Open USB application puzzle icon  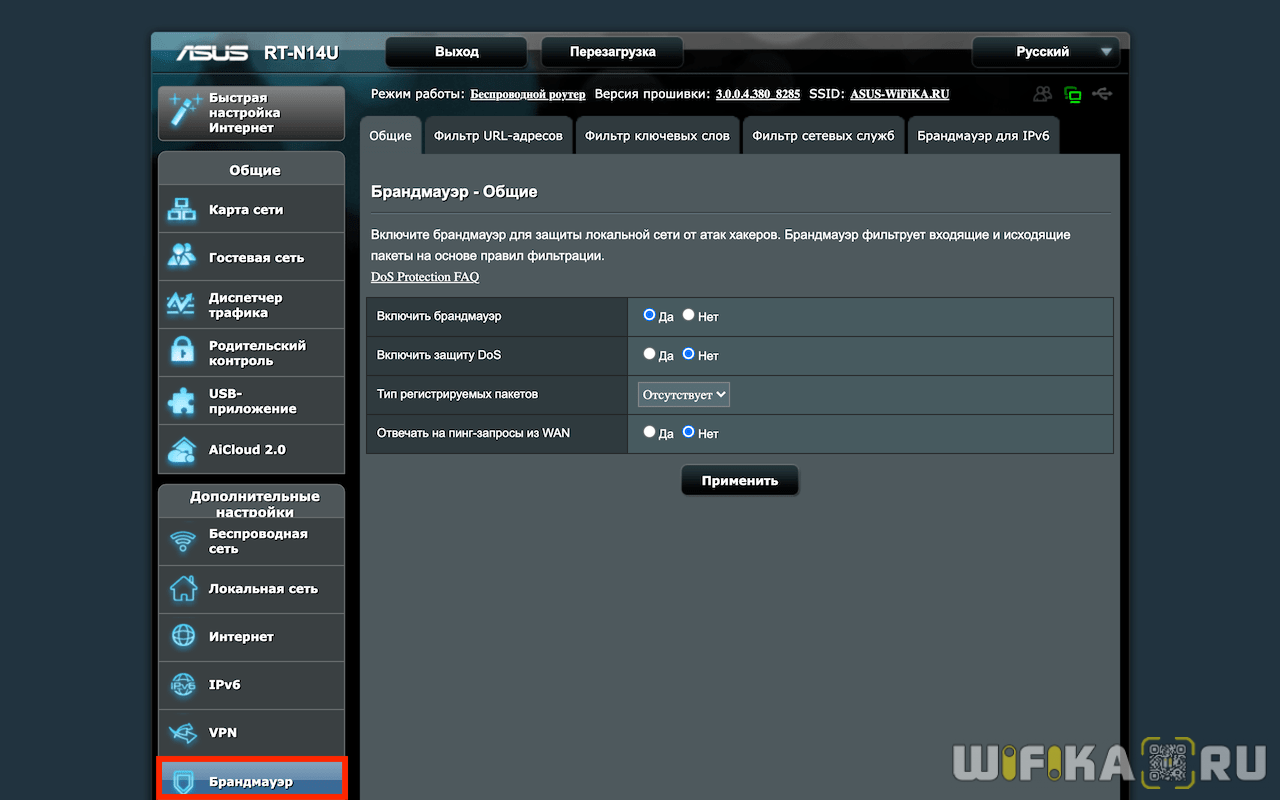pyautogui.click(x=183, y=401)
